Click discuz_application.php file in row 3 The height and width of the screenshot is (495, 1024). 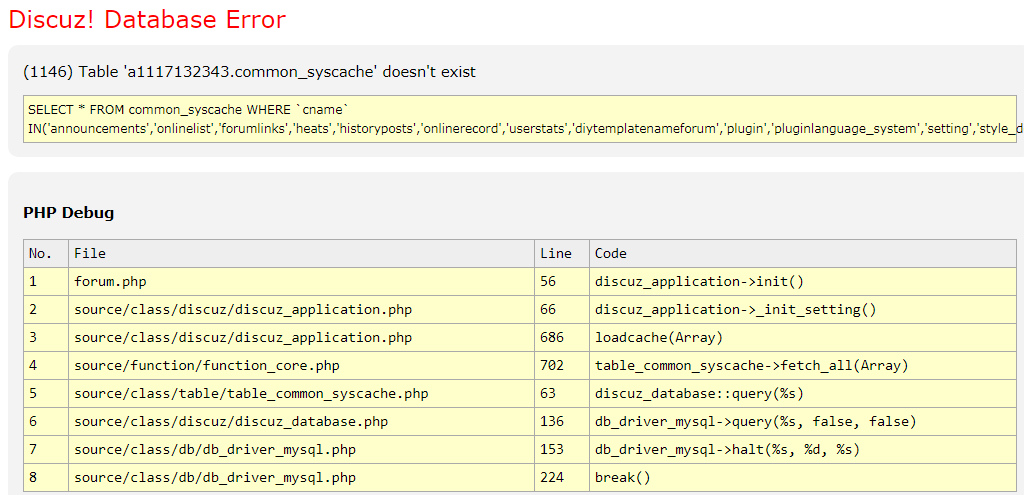point(301,338)
